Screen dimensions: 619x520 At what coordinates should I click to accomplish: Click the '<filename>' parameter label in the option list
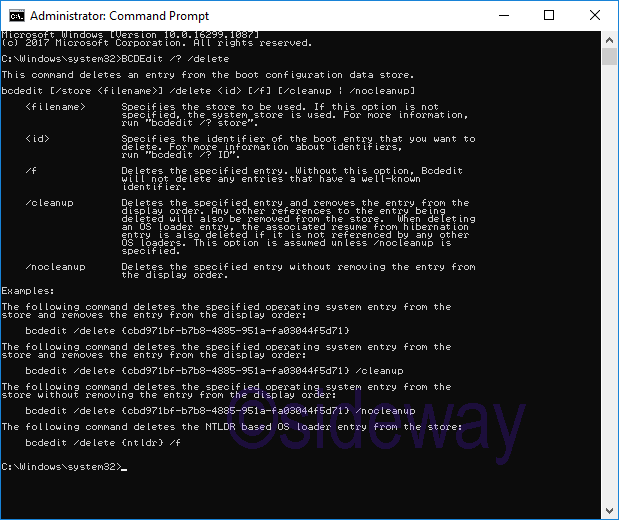click(56, 107)
